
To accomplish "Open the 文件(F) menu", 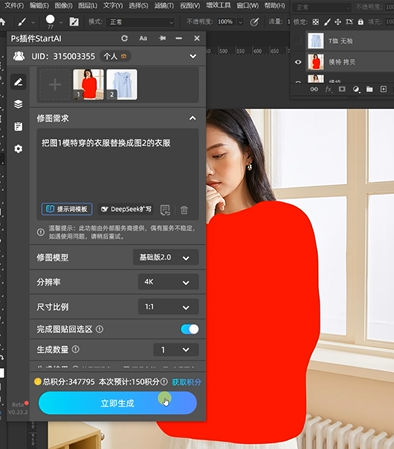I will (14, 5).
